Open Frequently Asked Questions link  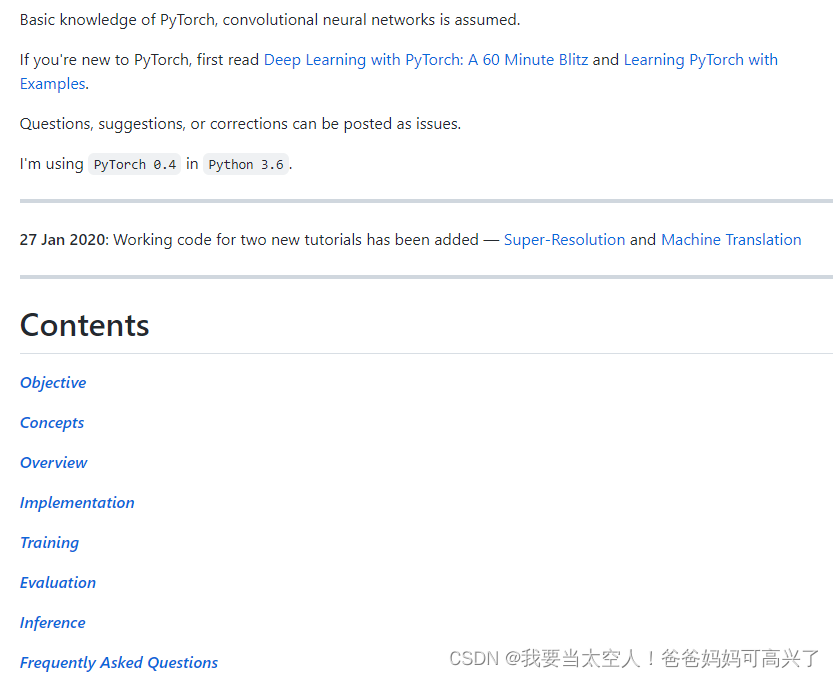[x=118, y=663]
